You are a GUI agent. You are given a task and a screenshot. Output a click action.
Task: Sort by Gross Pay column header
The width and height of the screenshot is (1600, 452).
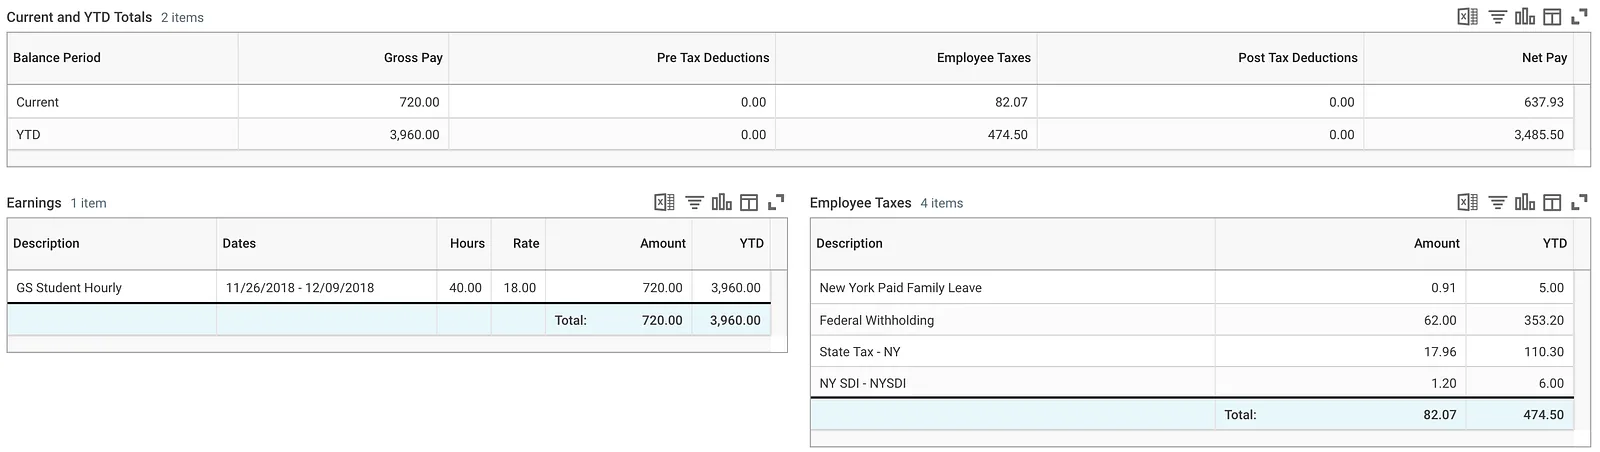pos(343,58)
